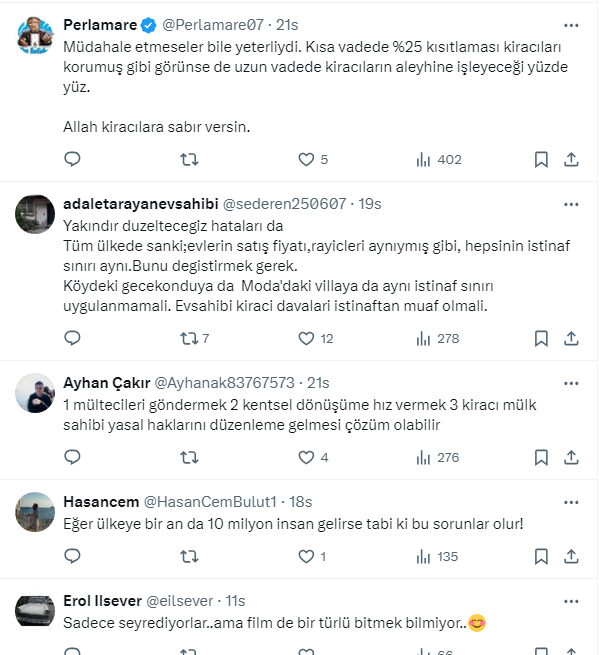This screenshot has width=605, height=655.
Task: Share Perlamare's tweet
Action: coord(571,159)
